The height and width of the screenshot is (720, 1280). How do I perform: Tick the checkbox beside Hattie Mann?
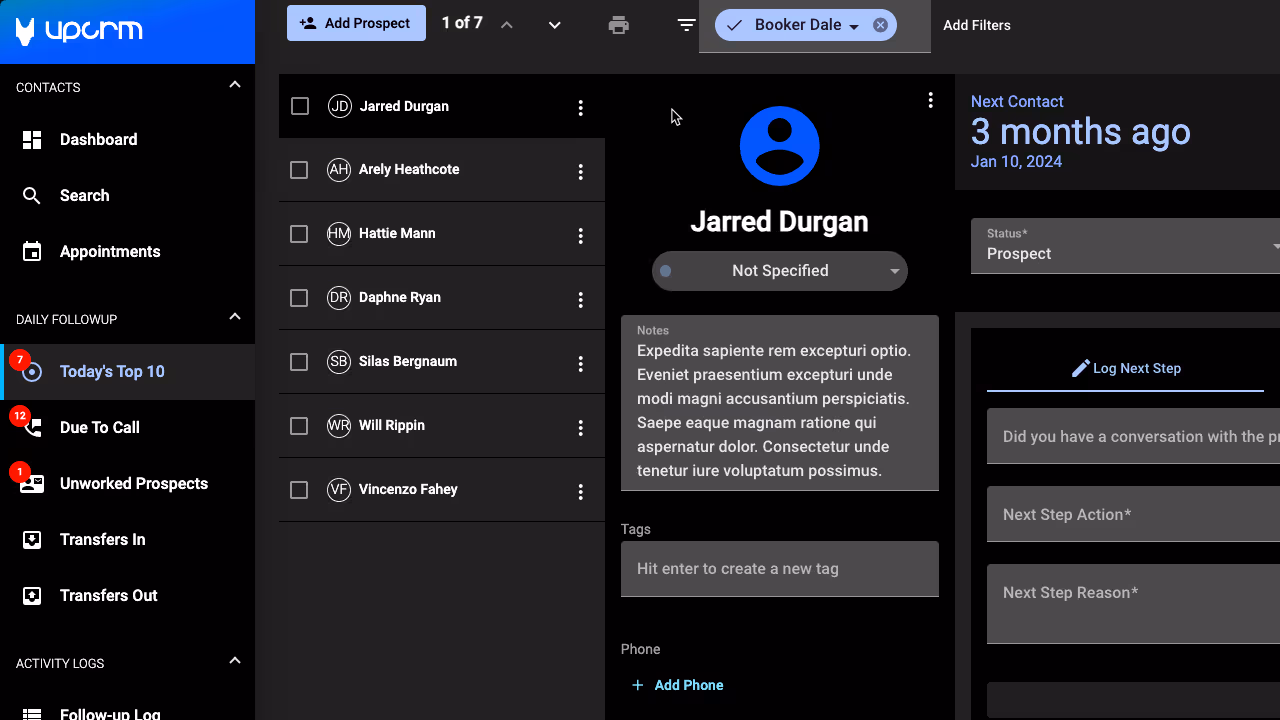[x=299, y=234]
